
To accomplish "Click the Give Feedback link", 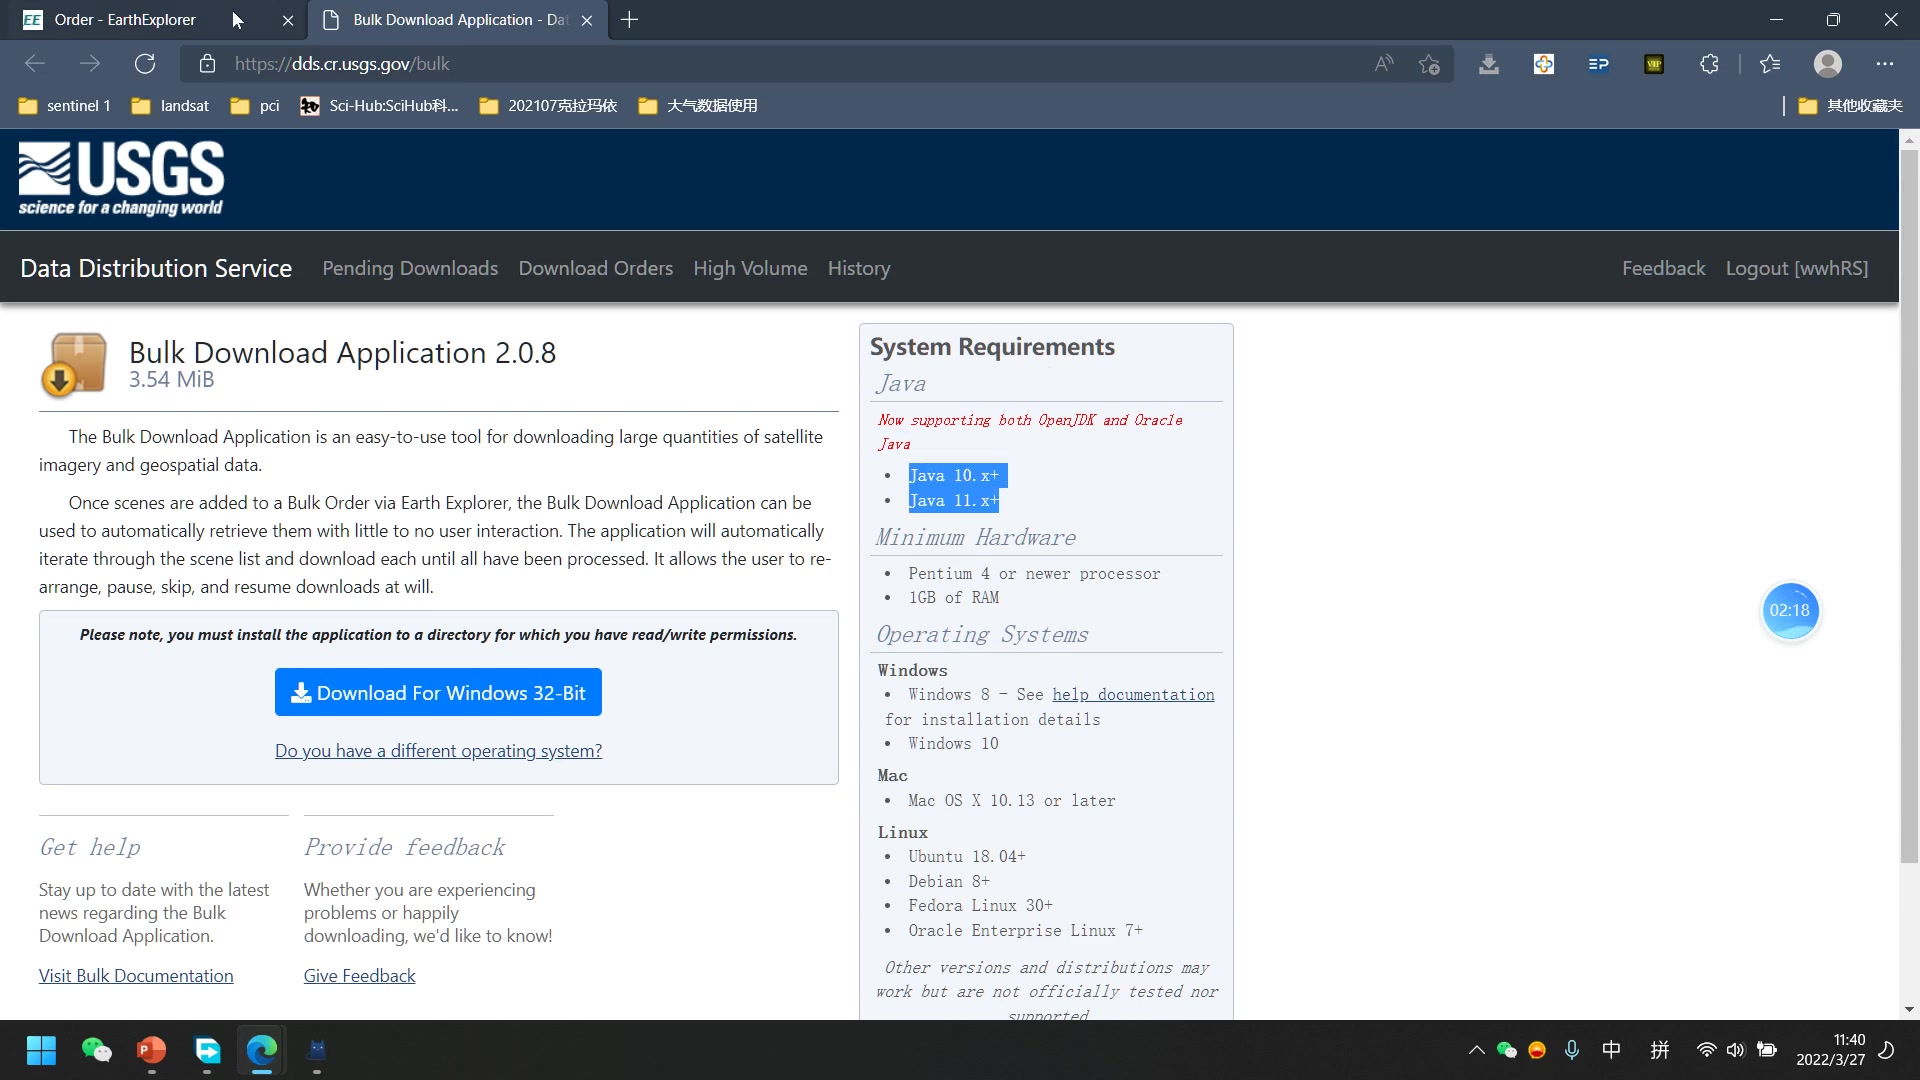I will (x=359, y=975).
